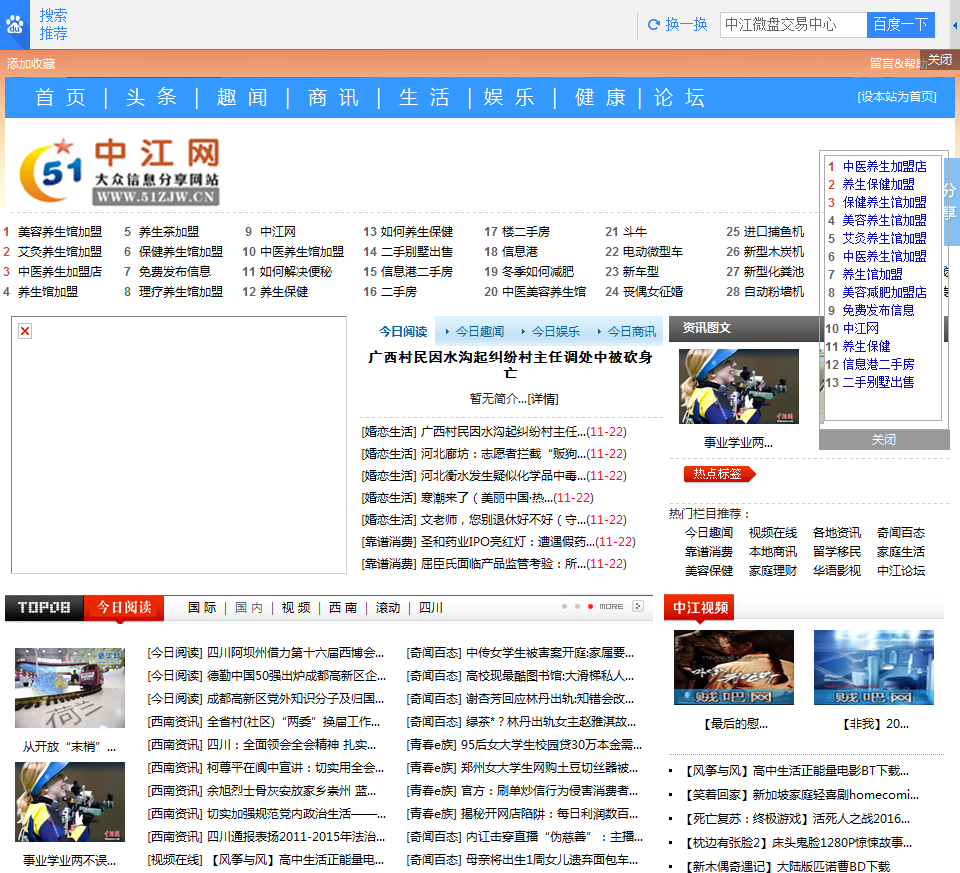The height and width of the screenshot is (873, 960).
Task: Click the MORE arrow icon in the TOP08 bar
Action: tap(638, 606)
